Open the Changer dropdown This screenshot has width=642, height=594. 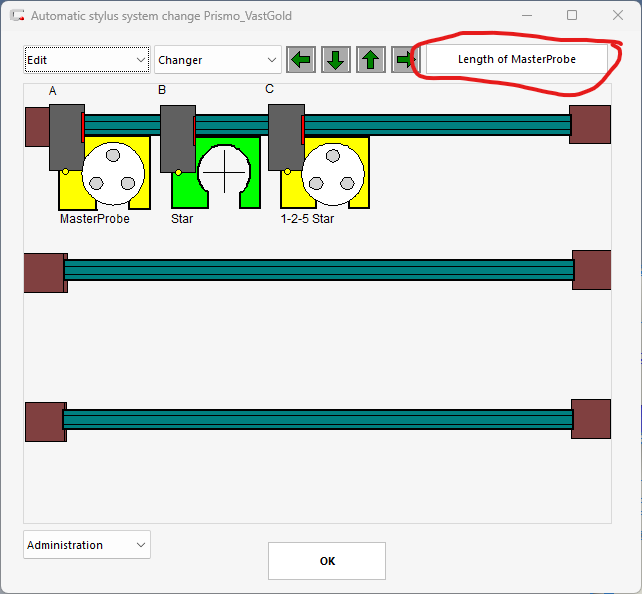tap(218, 60)
